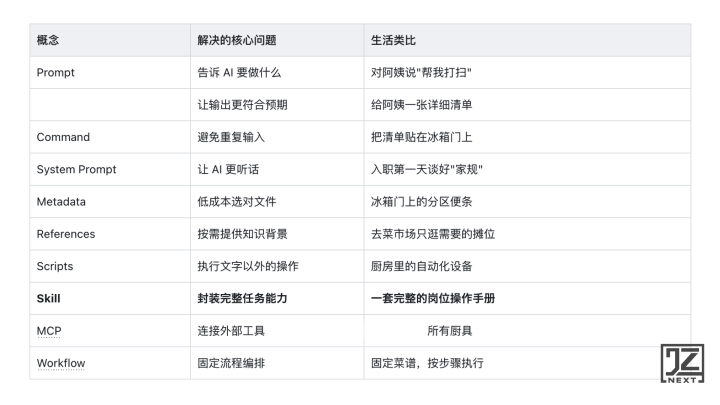Select the bold Skill cell

(49, 298)
